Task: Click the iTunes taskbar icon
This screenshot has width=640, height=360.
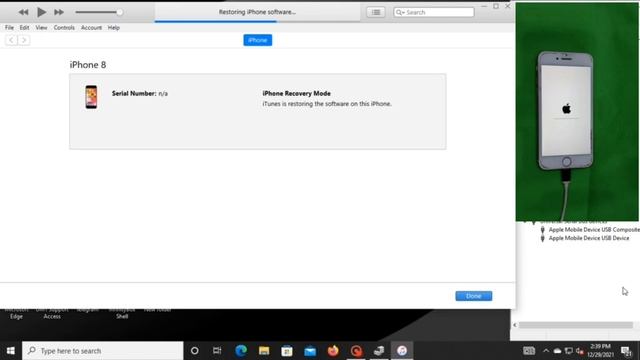Action: click(402, 351)
